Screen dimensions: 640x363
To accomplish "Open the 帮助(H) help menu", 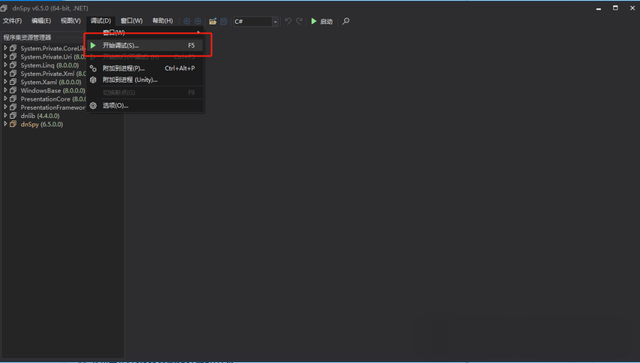I will coord(162,21).
